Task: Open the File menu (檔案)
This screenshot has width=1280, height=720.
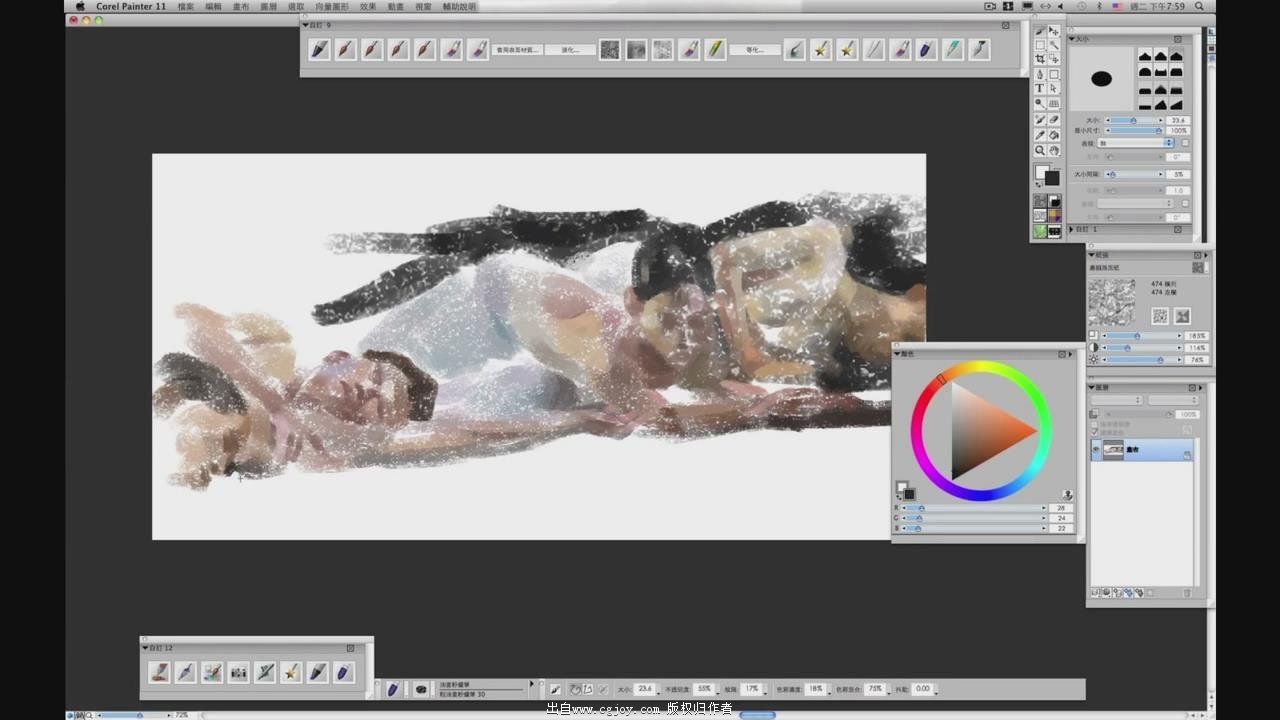Action: [186, 6]
